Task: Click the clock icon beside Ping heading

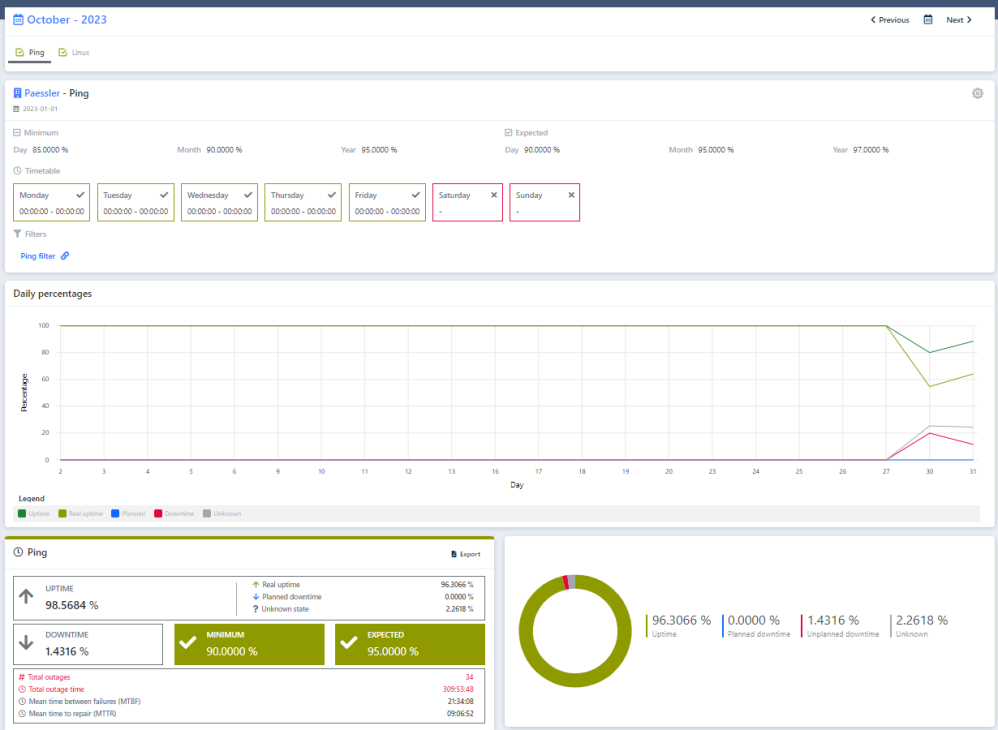Action: (x=18, y=552)
